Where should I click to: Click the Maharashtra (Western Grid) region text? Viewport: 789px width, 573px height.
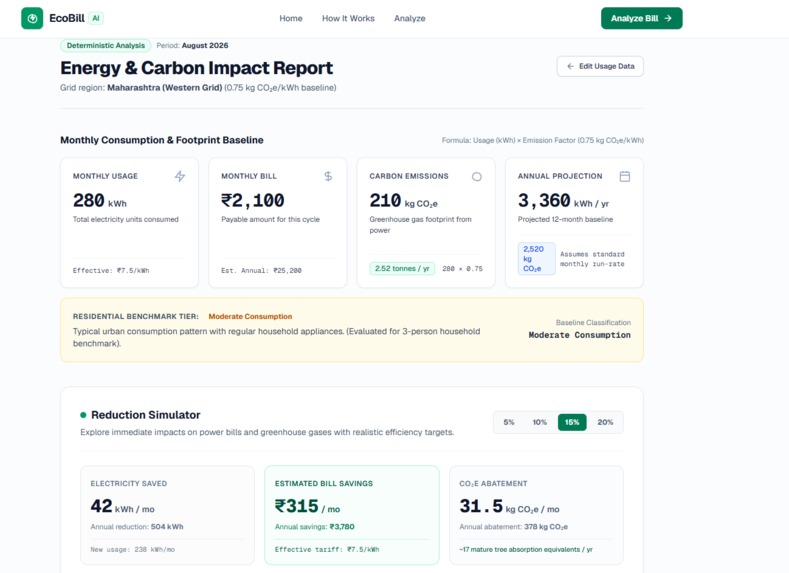(x=165, y=88)
